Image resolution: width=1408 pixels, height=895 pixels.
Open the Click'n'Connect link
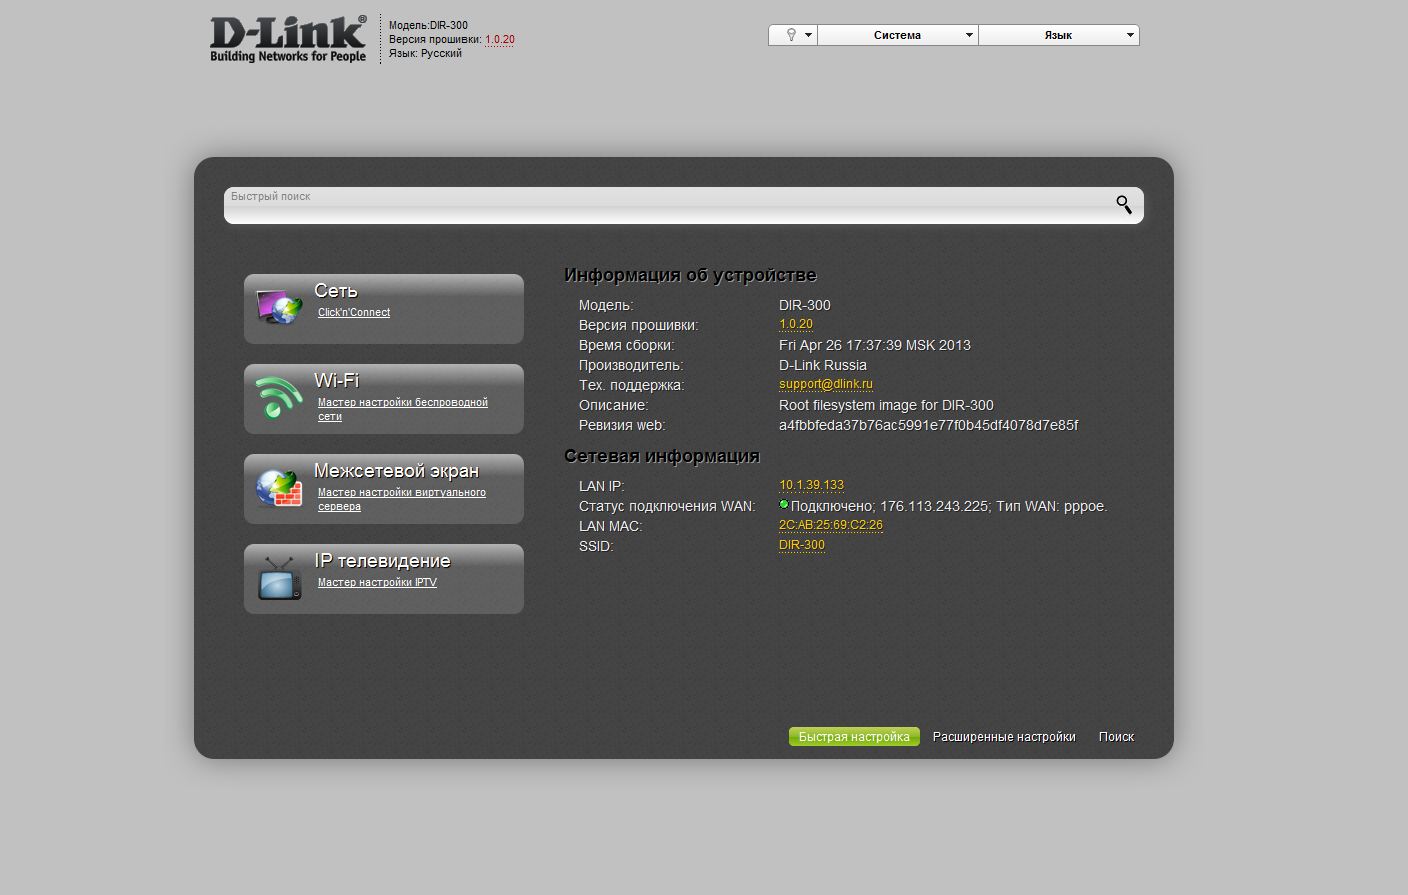click(354, 312)
